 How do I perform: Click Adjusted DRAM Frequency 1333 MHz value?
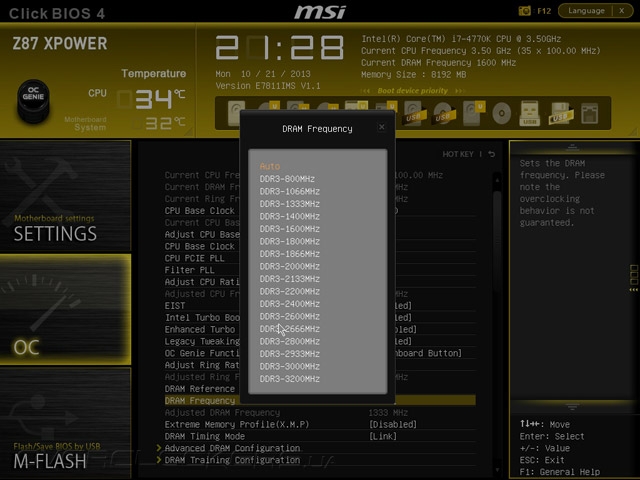(388, 413)
